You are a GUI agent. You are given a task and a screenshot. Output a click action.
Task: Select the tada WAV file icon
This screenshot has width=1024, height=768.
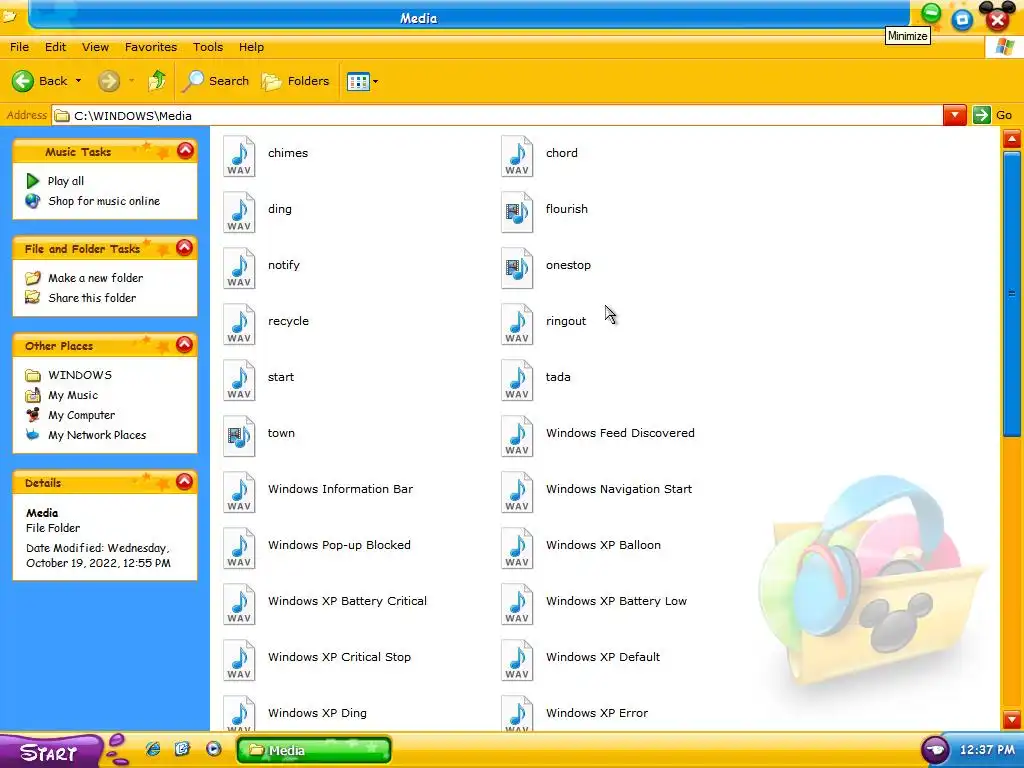[x=517, y=379]
